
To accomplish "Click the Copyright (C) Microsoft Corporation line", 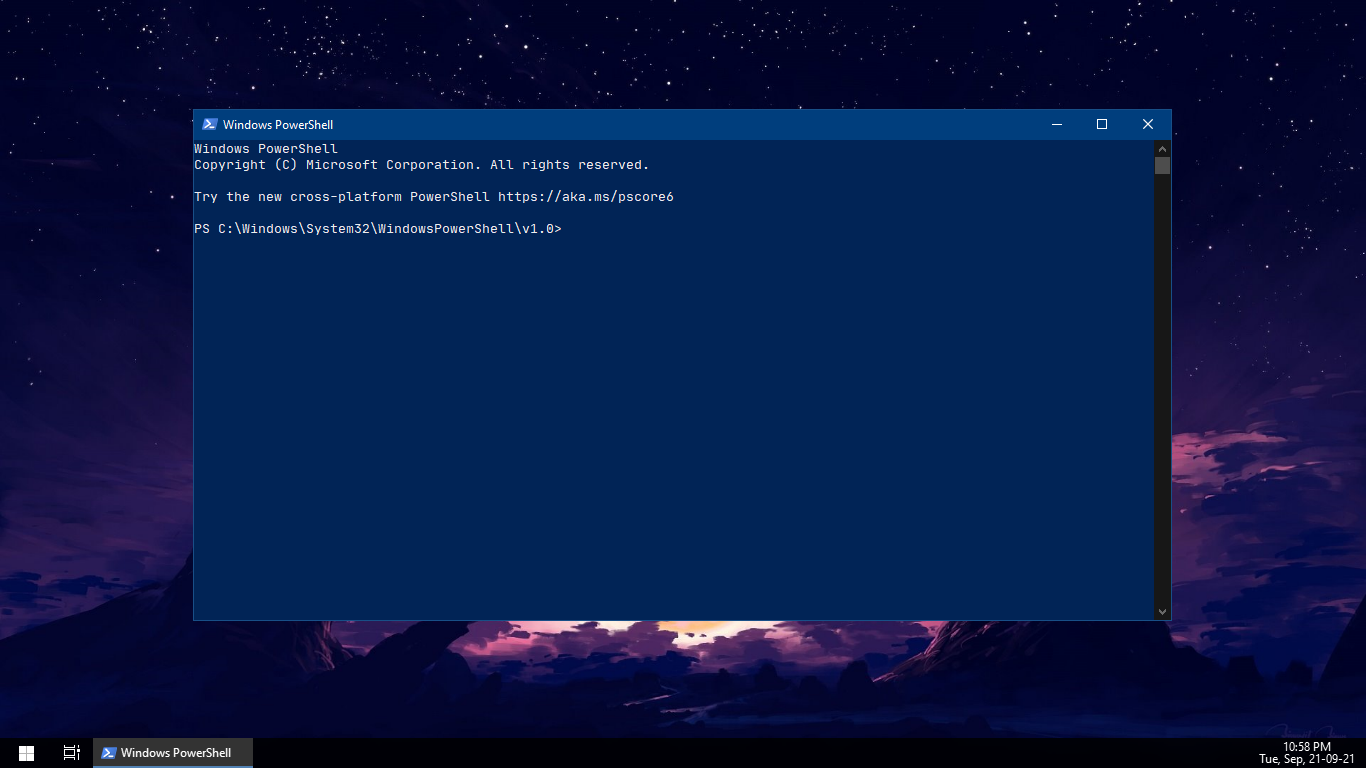I will tap(422, 165).
